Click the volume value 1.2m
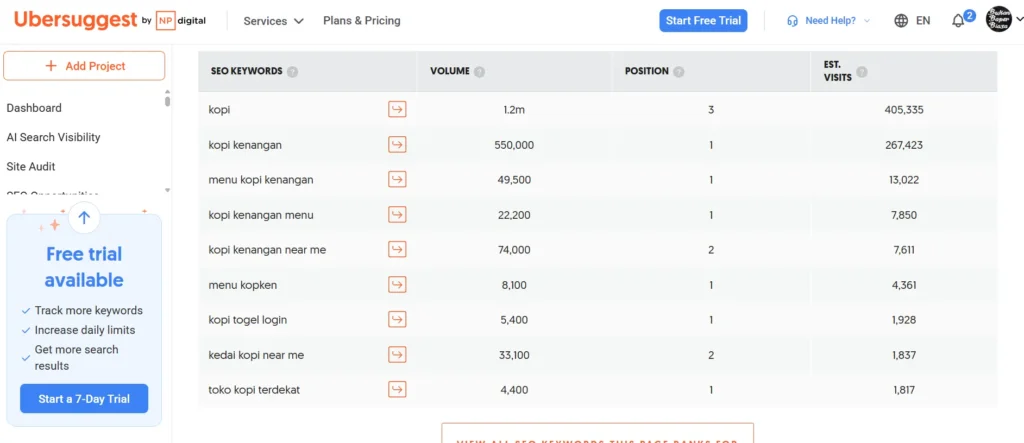1024x443 pixels. [x=514, y=110]
